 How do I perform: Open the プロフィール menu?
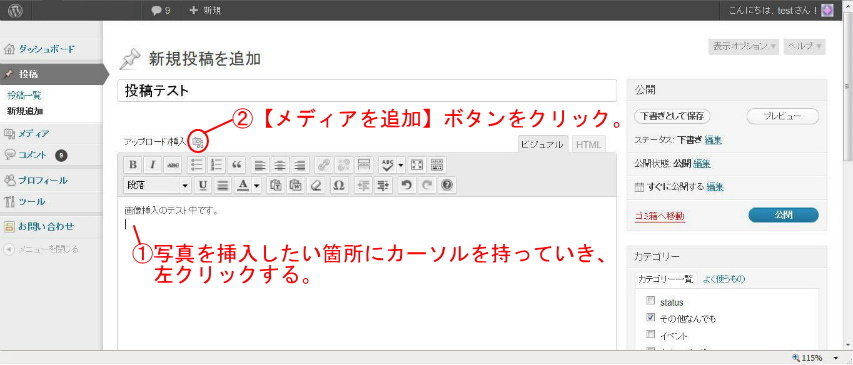(x=43, y=180)
